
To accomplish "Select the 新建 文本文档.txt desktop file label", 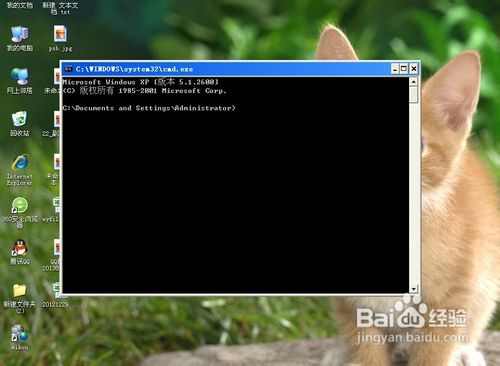I will coord(60,8).
